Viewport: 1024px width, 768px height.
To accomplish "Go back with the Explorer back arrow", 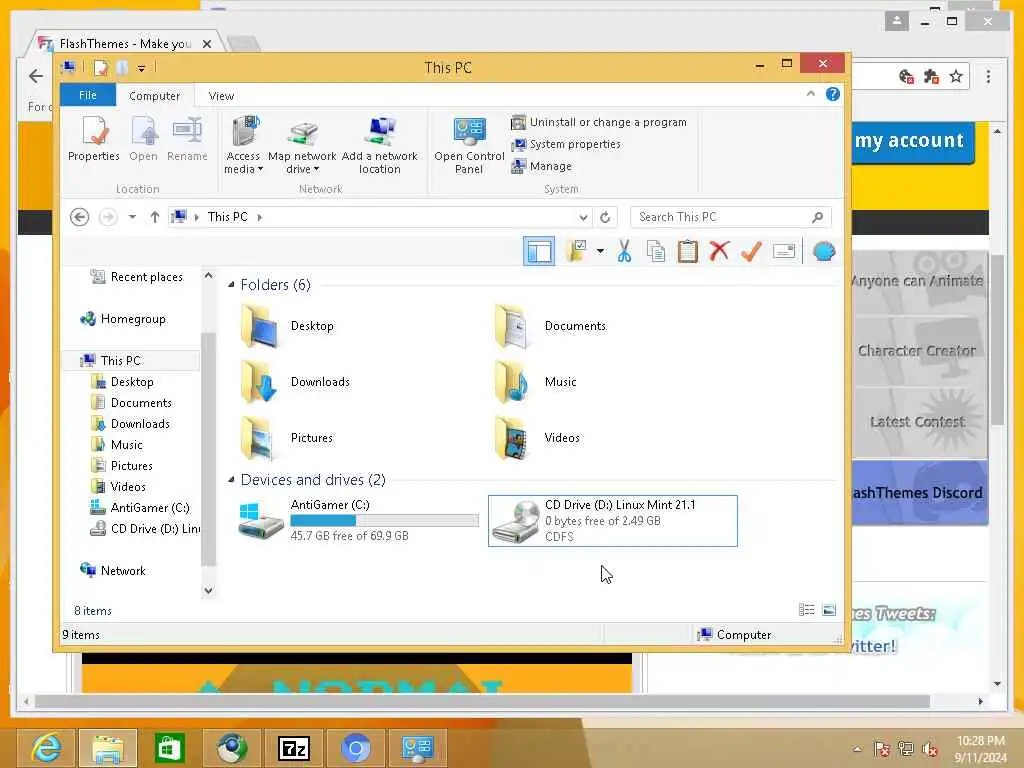I will 80,217.
